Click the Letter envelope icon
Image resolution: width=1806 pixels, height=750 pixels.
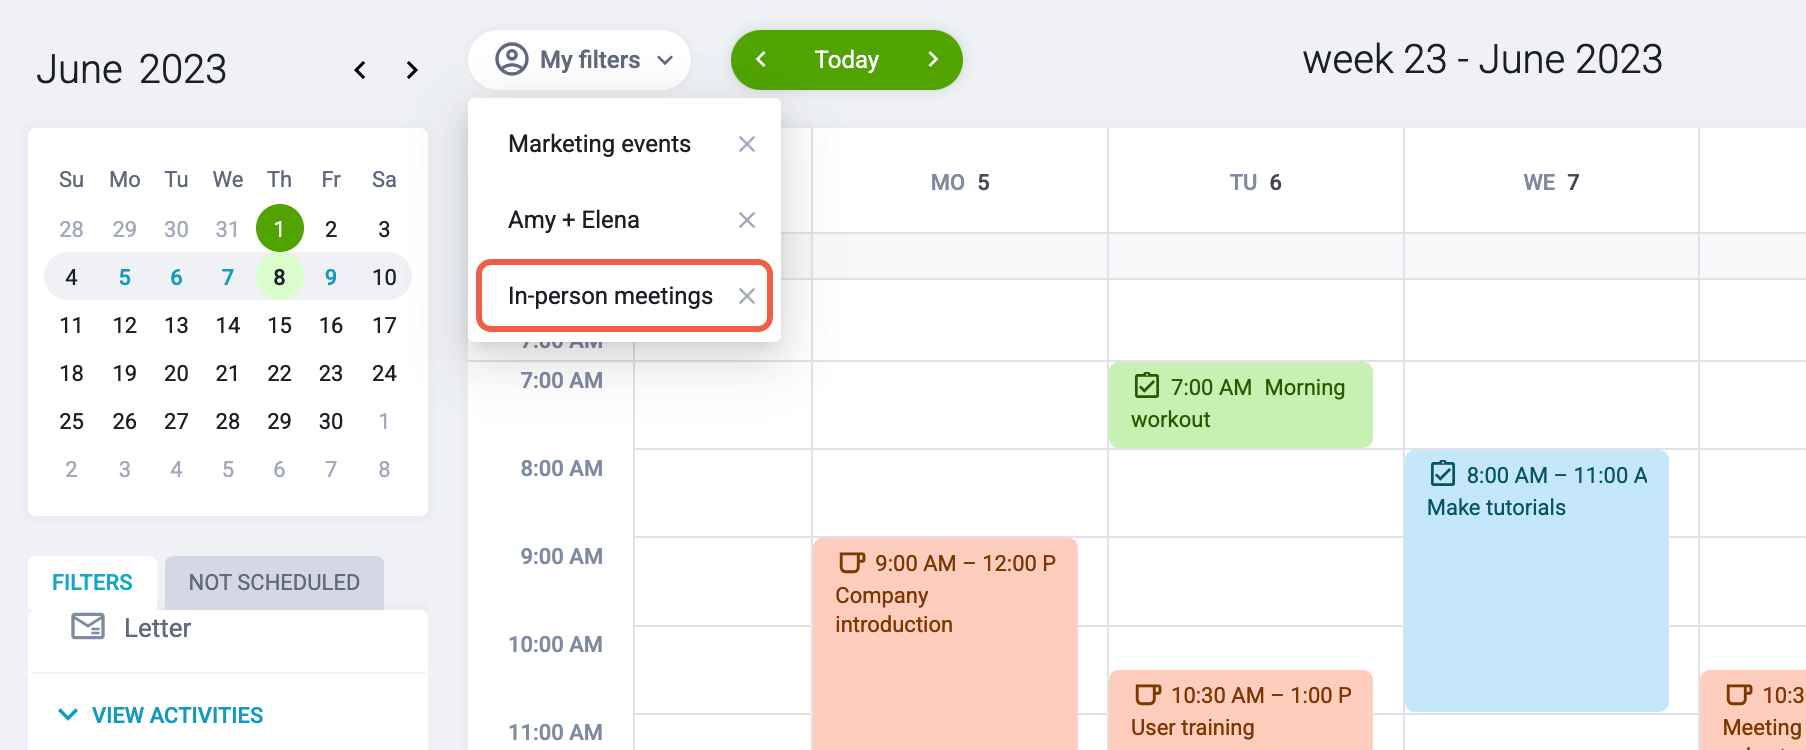pos(88,627)
